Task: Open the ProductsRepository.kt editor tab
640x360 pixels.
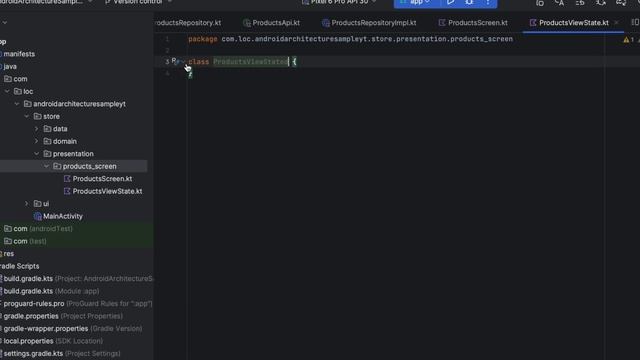Action: point(188,23)
